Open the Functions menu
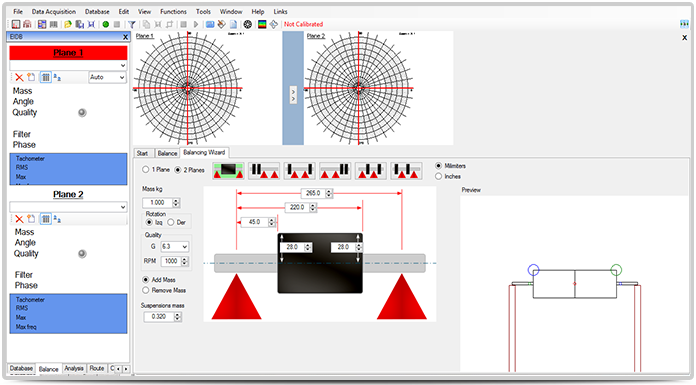The image size is (696, 385). pos(173,12)
